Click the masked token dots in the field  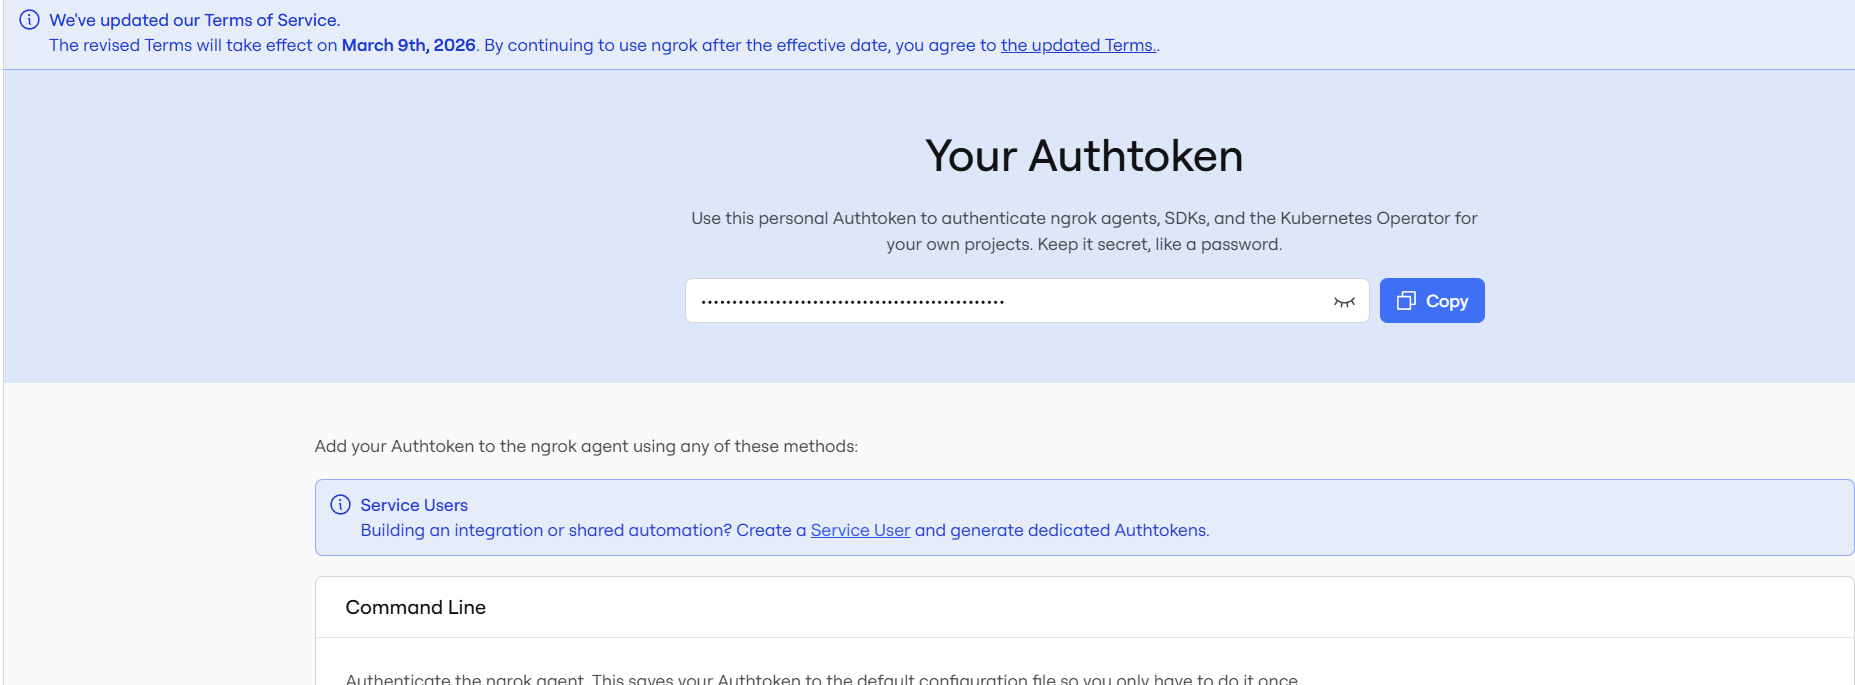[853, 302]
